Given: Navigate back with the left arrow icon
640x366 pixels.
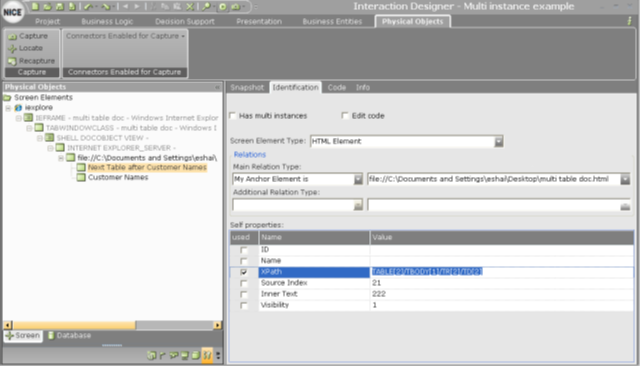Looking at the screenshot, I should (x=125, y=7).
